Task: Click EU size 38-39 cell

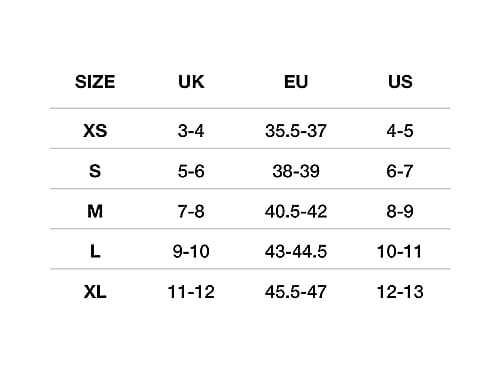Action: click(x=296, y=171)
